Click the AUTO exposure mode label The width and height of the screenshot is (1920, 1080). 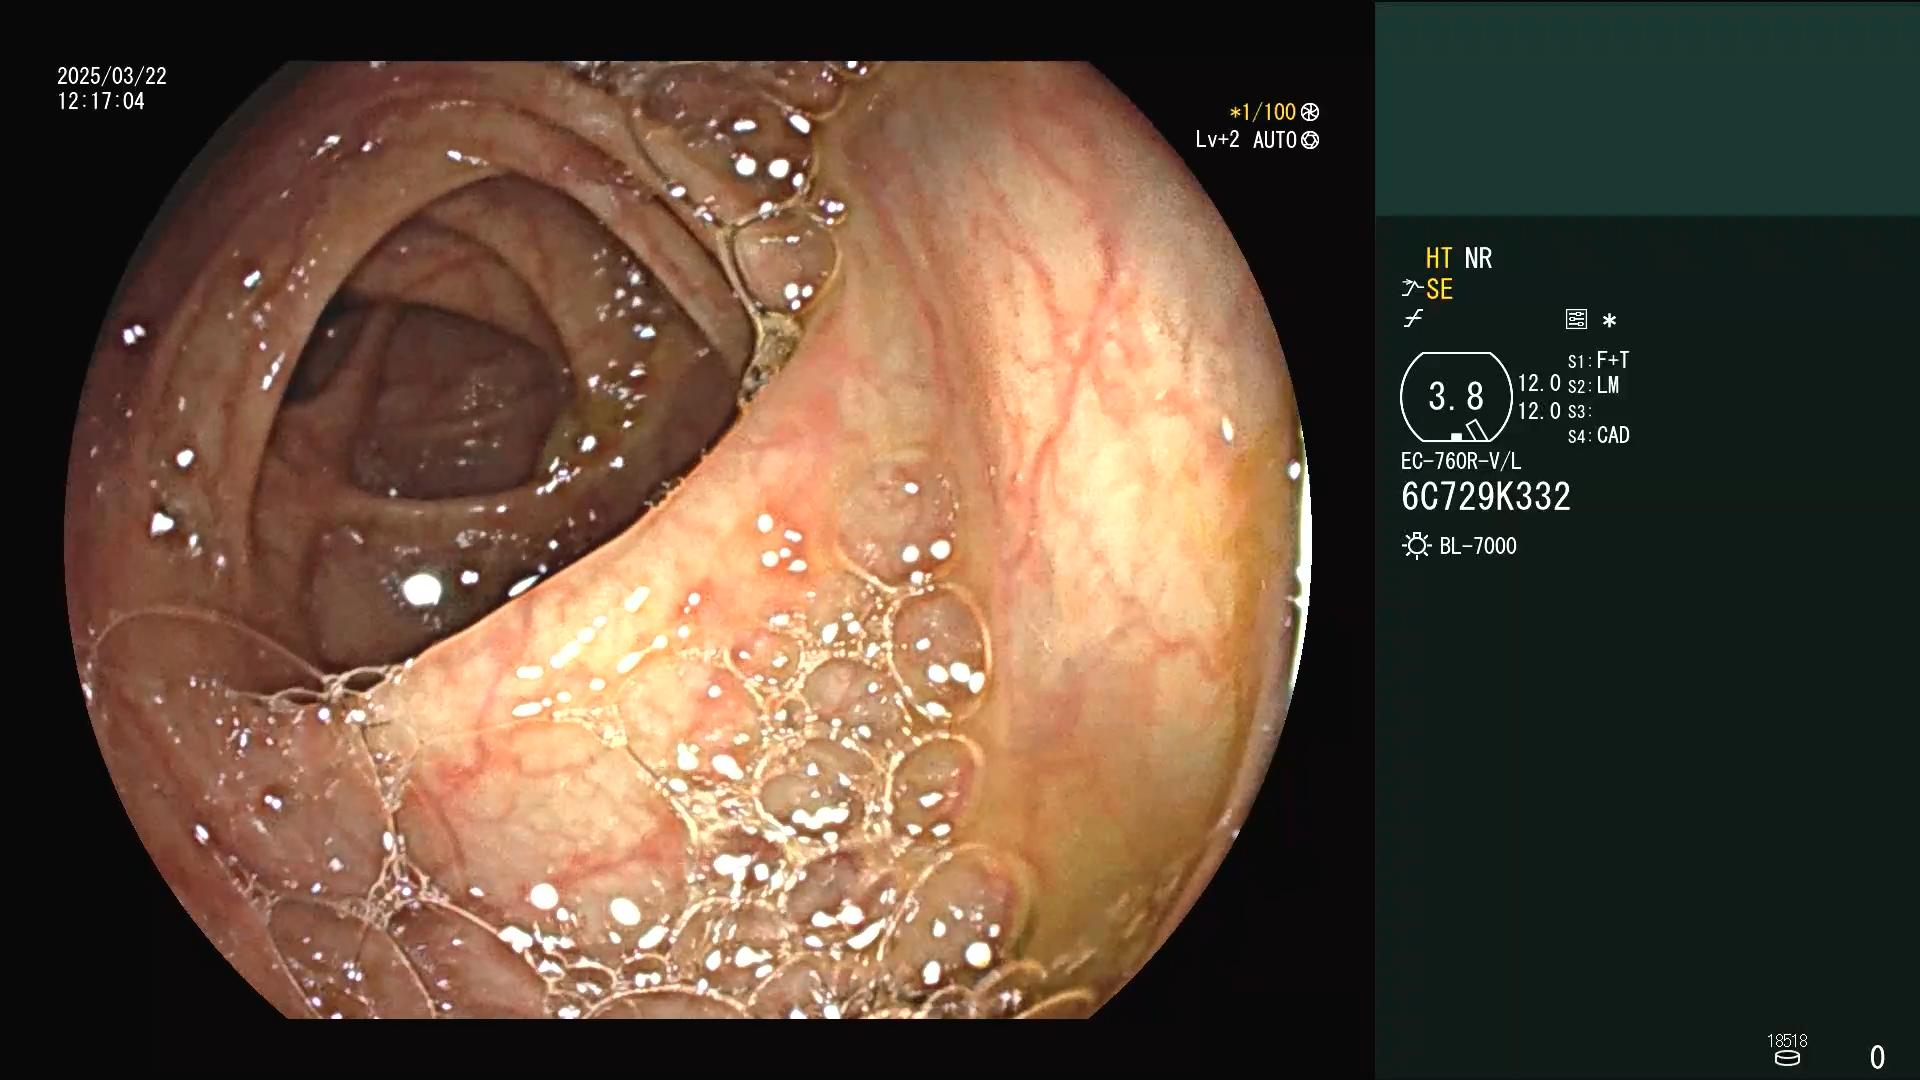1275,140
